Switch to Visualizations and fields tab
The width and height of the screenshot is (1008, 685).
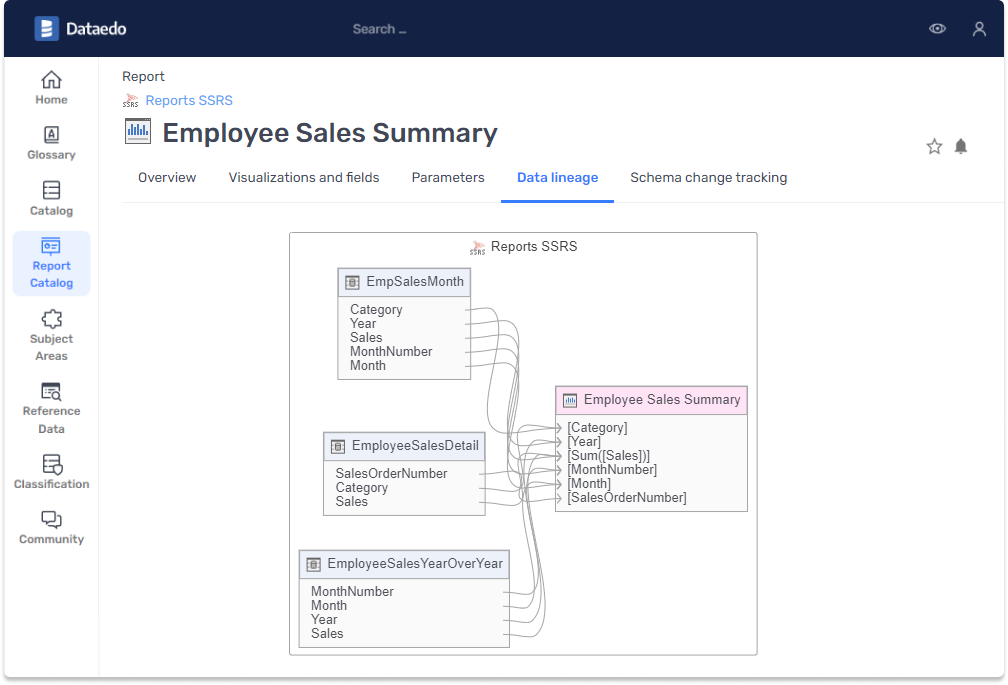(x=304, y=178)
